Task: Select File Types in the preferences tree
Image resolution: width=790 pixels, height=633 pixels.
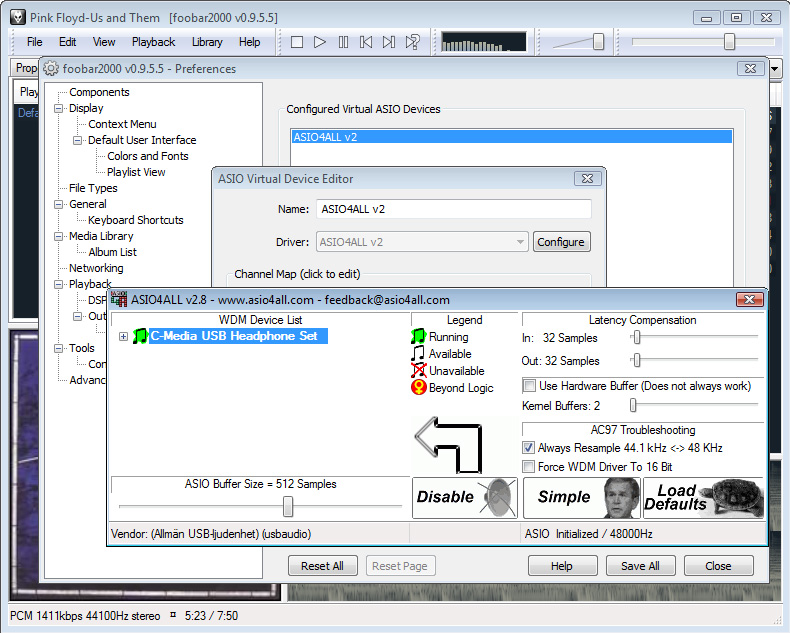Action: point(93,188)
